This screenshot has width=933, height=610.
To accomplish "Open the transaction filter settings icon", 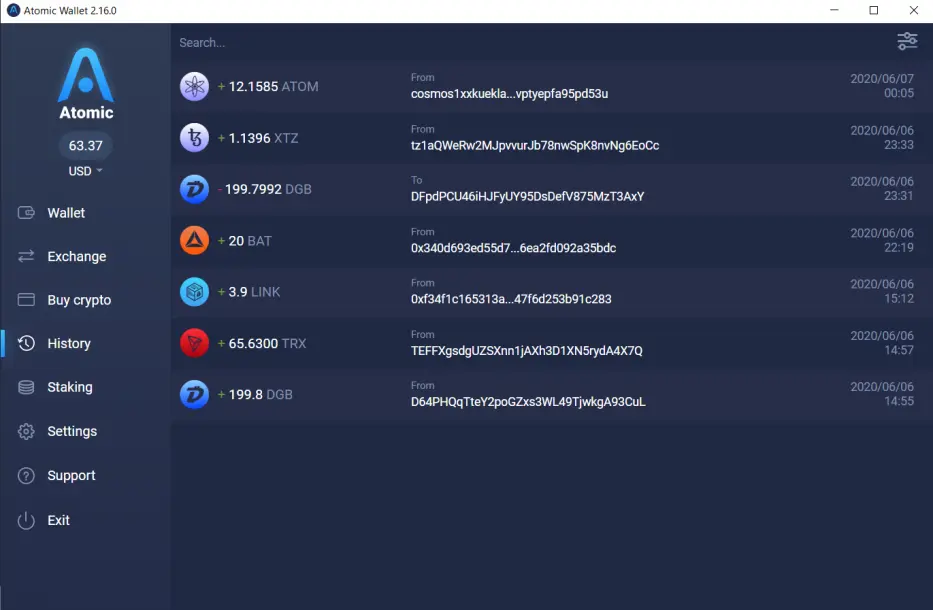I will click(907, 41).
